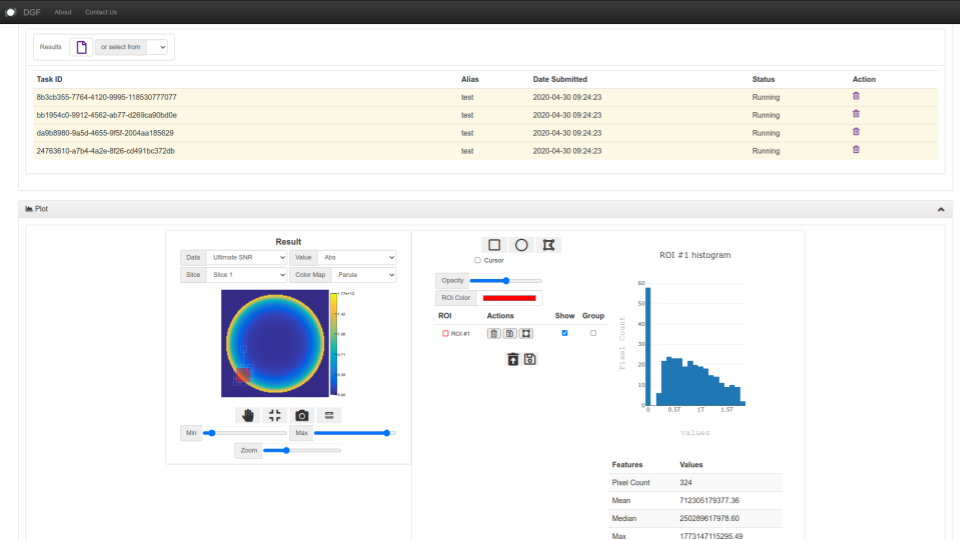
Task: Enable the Cursor checkbox
Action: tap(478, 260)
